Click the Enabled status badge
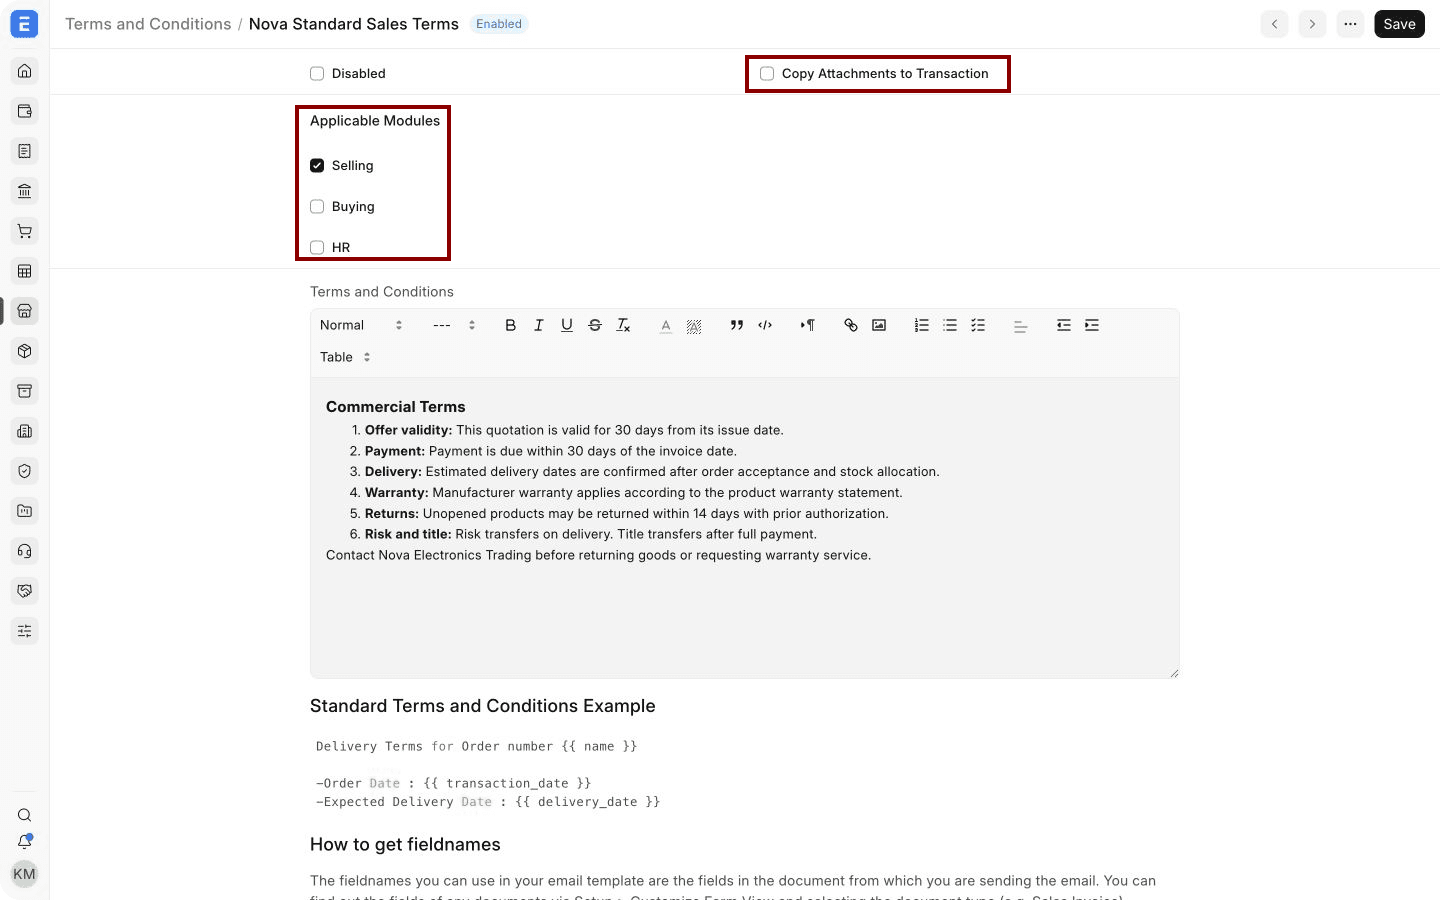The height and width of the screenshot is (900, 1440). pyautogui.click(x=499, y=24)
